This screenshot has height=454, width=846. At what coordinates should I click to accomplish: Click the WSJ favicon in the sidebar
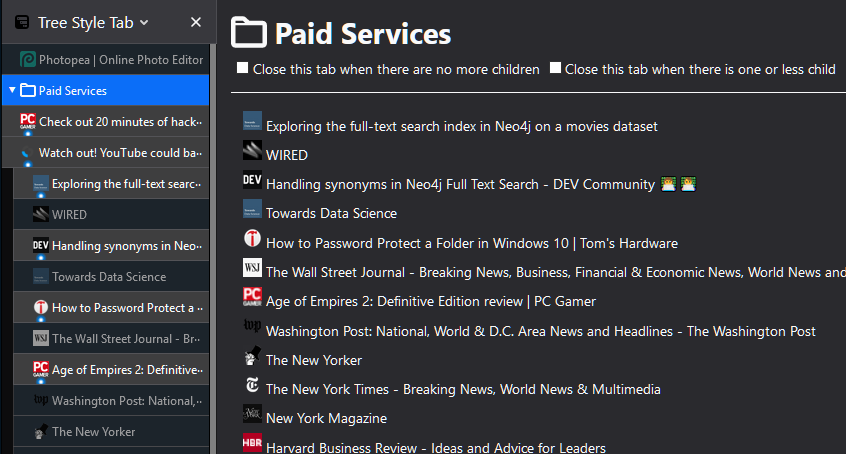point(40,338)
